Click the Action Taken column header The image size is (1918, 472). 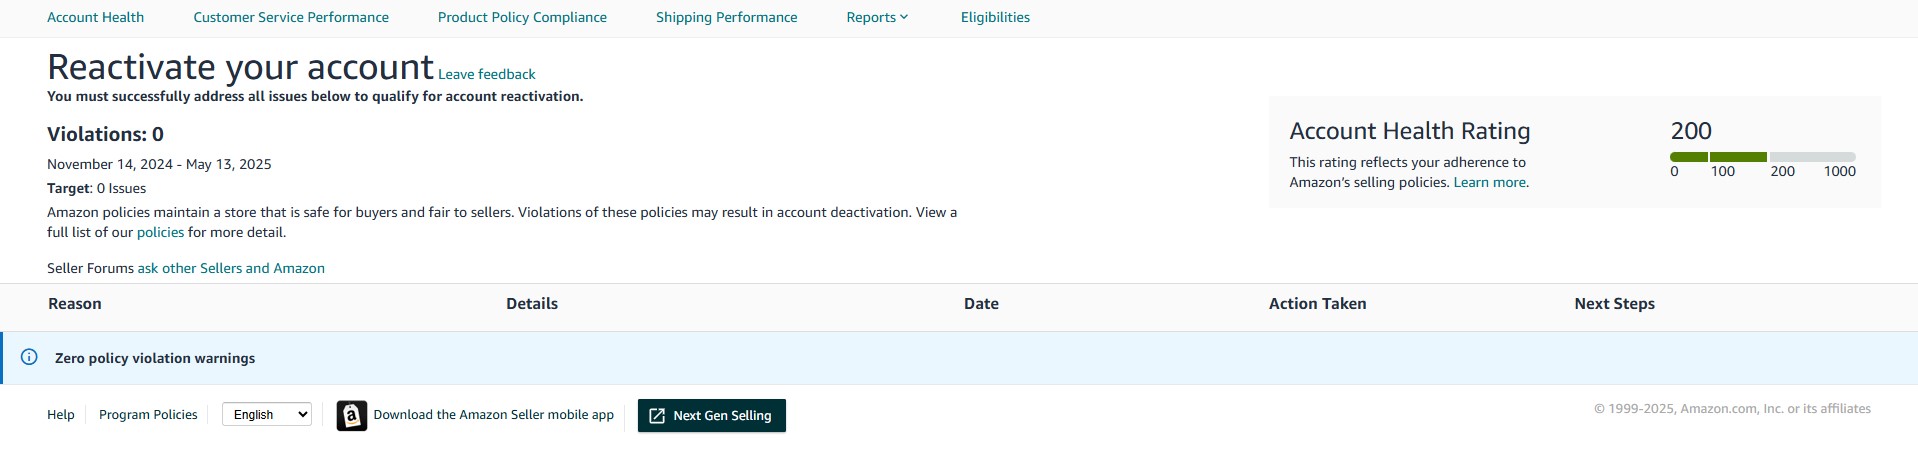[1317, 304]
